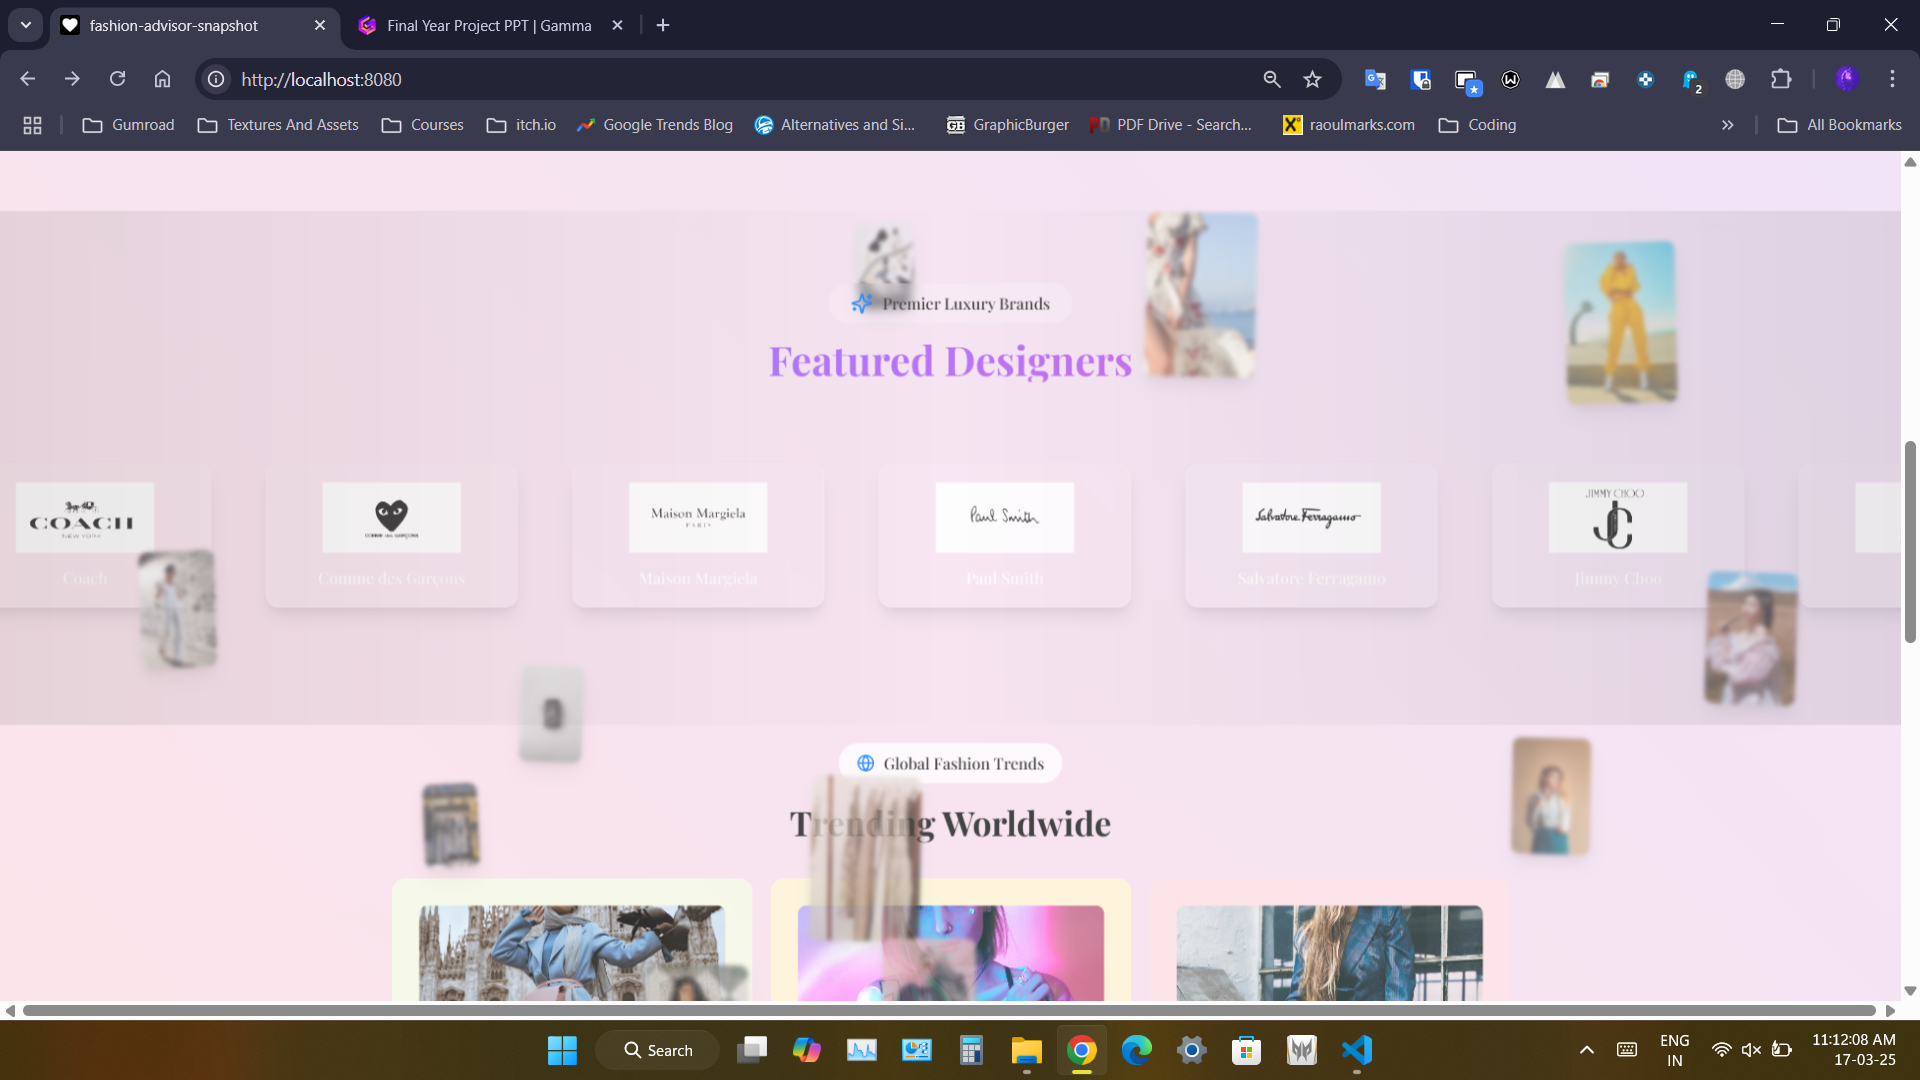Open the Extensions puzzle-piece menu
This screenshot has height=1080, width=1920.
point(1783,79)
